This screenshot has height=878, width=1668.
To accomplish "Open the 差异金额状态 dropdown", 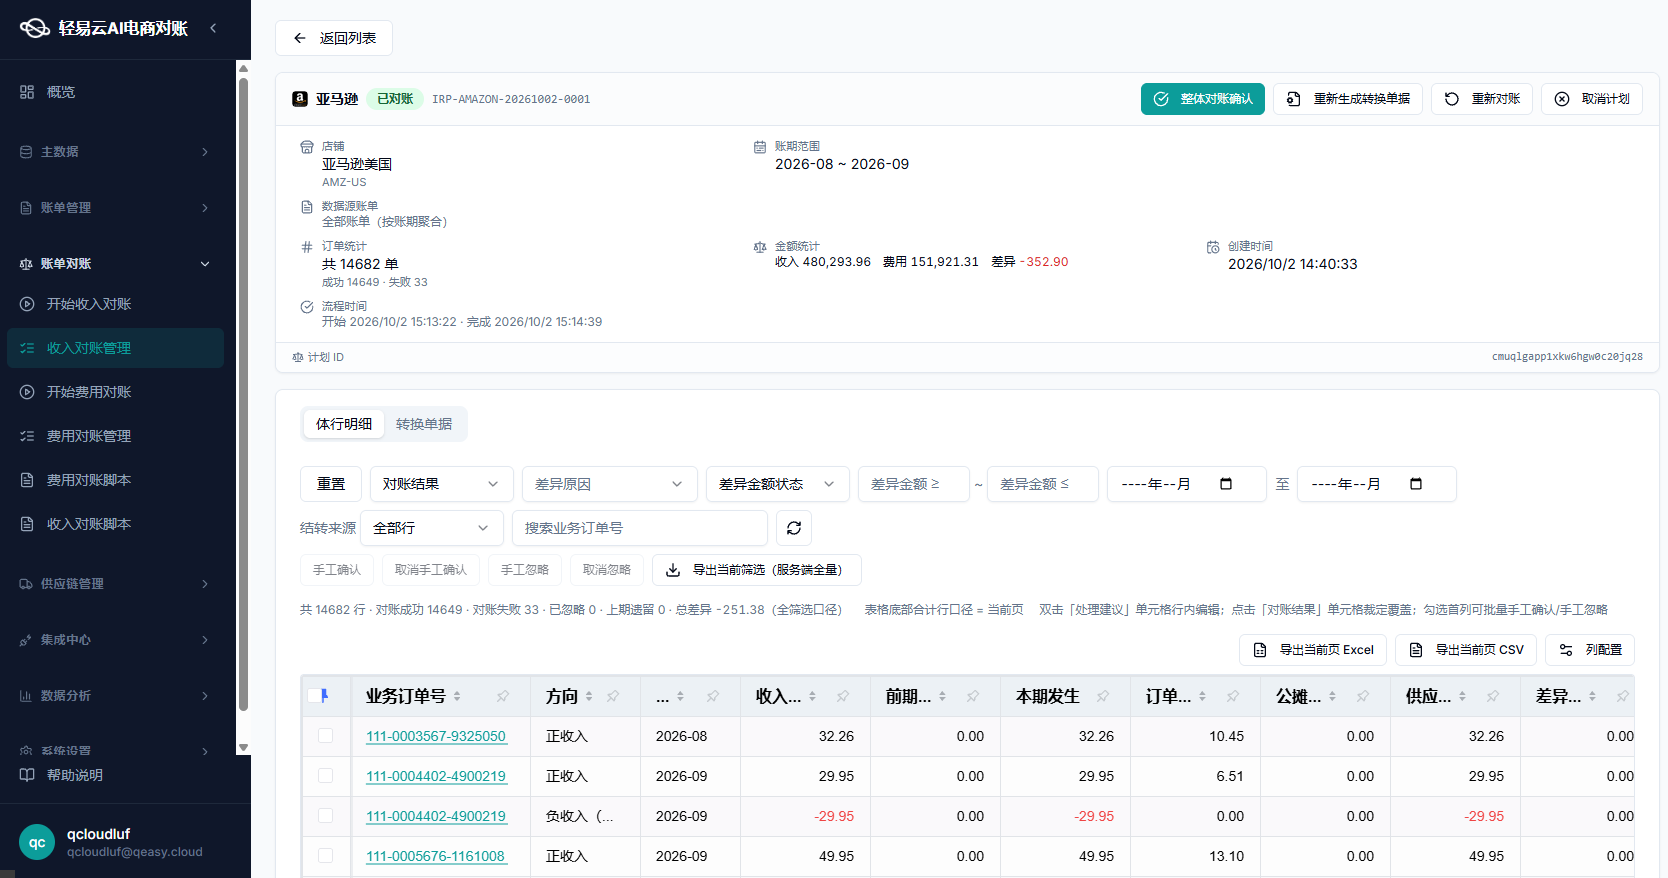I will point(777,484).
